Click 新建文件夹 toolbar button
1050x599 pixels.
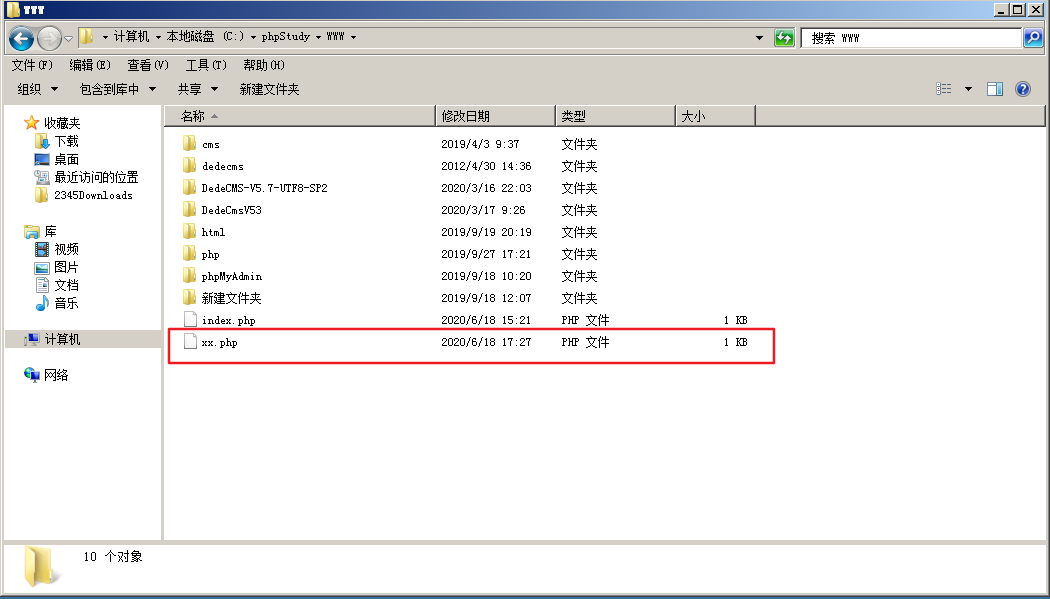click(269, 89)
